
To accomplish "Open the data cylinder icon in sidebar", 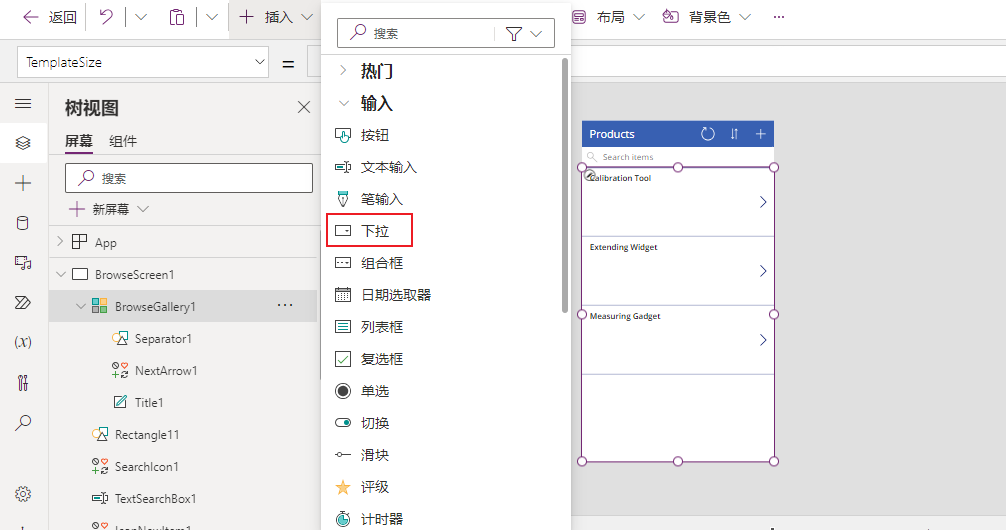I will click(x=22, y=223).
